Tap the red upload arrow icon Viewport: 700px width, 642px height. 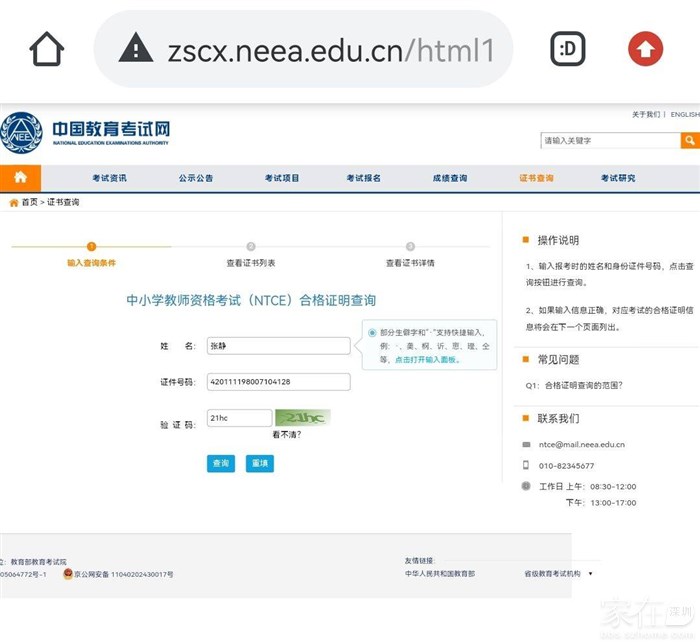pyautogui.click(x=645, y=49)
